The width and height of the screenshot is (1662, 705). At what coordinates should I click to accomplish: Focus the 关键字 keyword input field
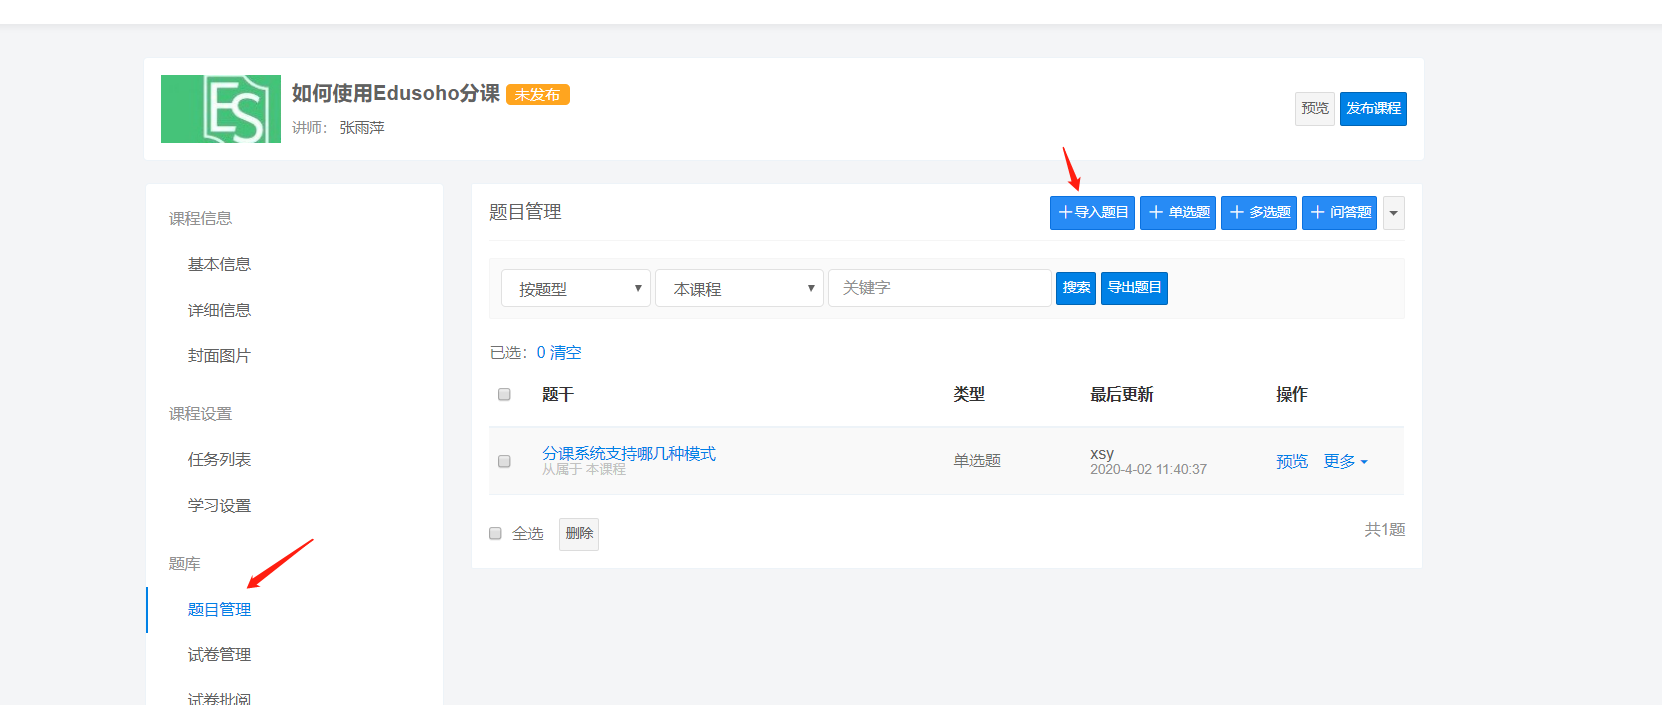coord(940,288)
